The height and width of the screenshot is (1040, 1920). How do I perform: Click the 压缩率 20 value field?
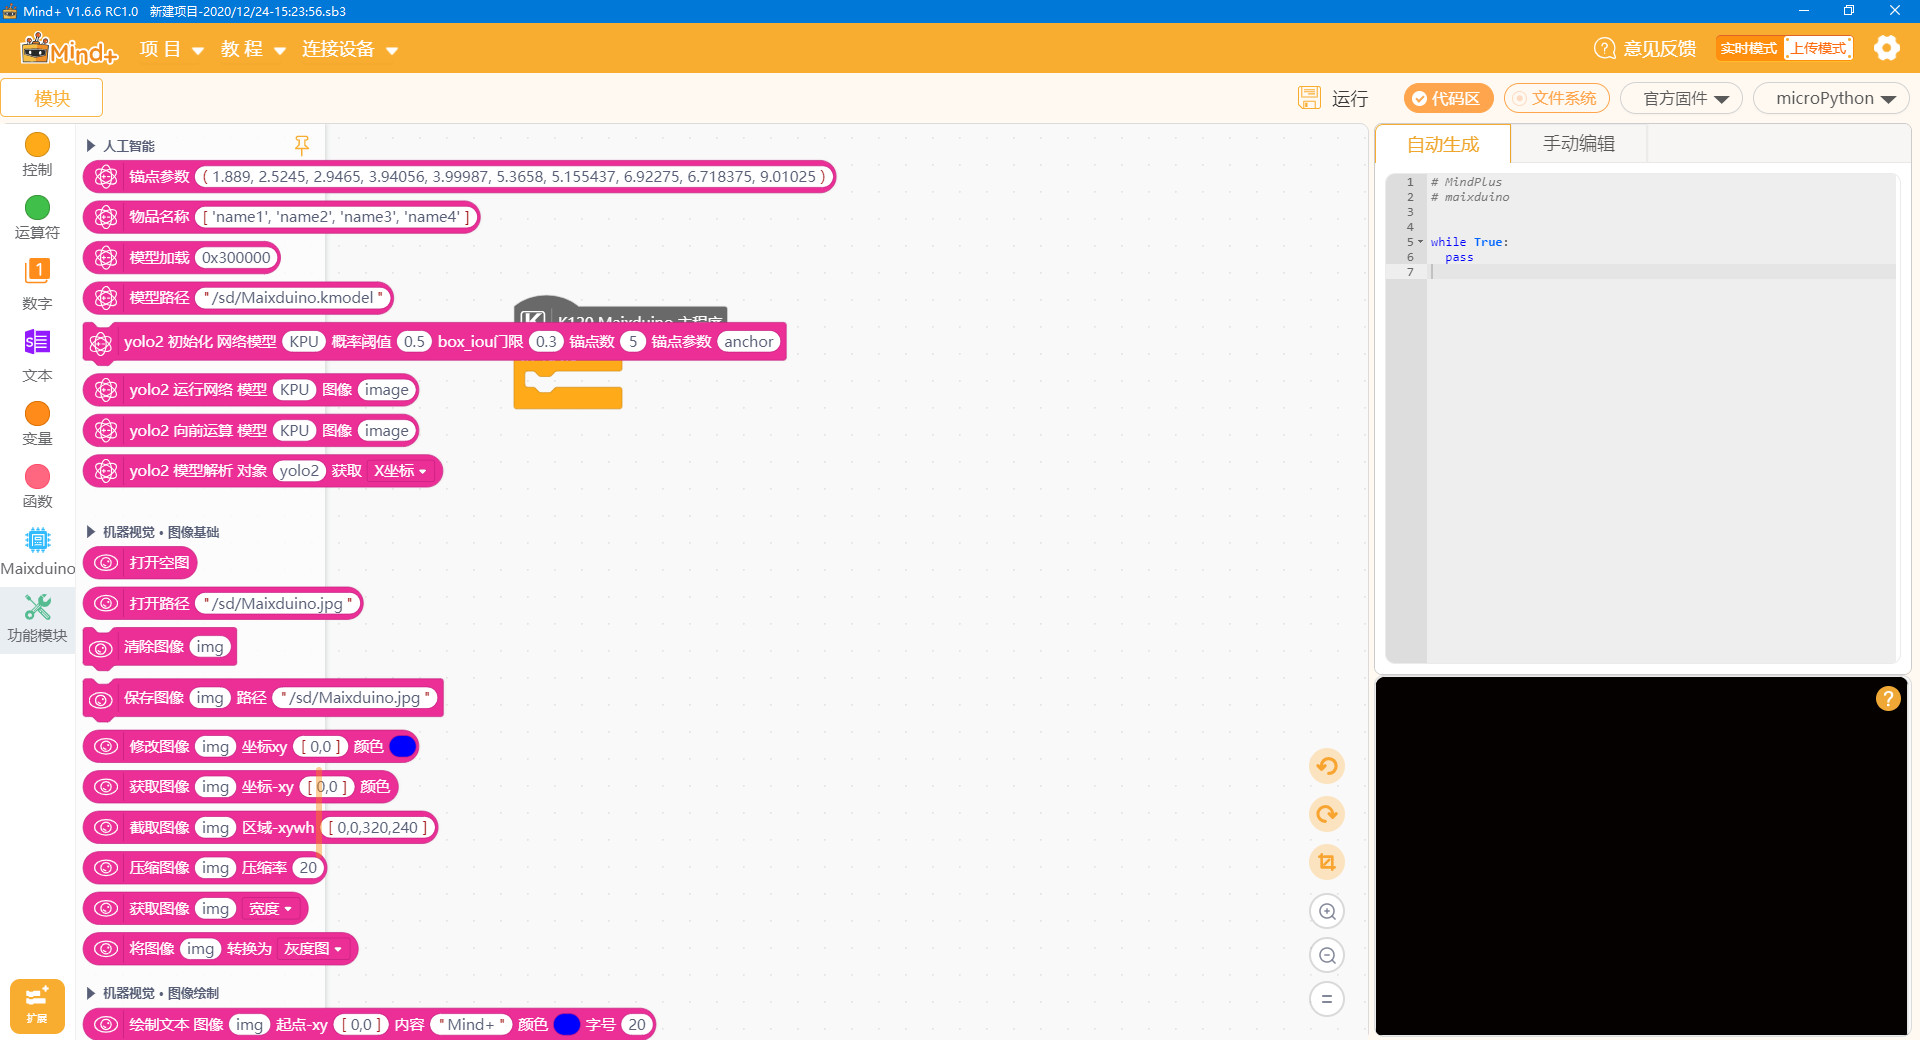point(308,868)
